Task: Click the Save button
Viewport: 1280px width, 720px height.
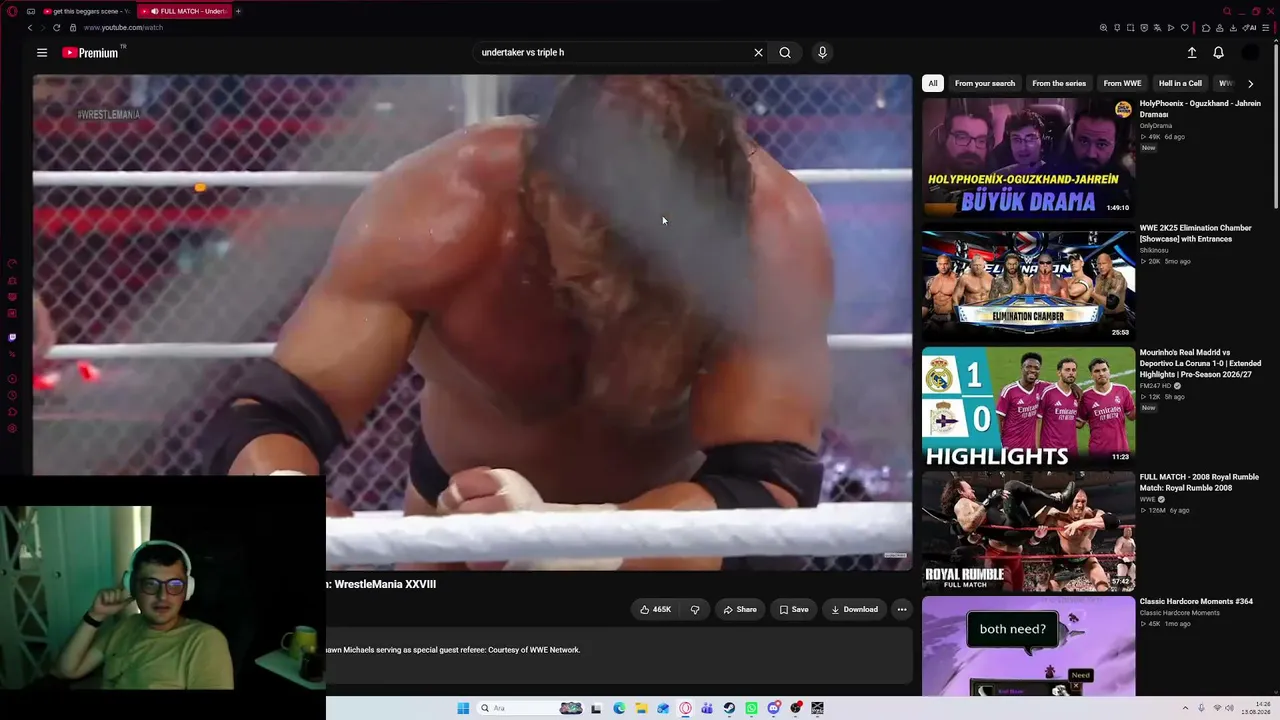Action: click(794, 609)
